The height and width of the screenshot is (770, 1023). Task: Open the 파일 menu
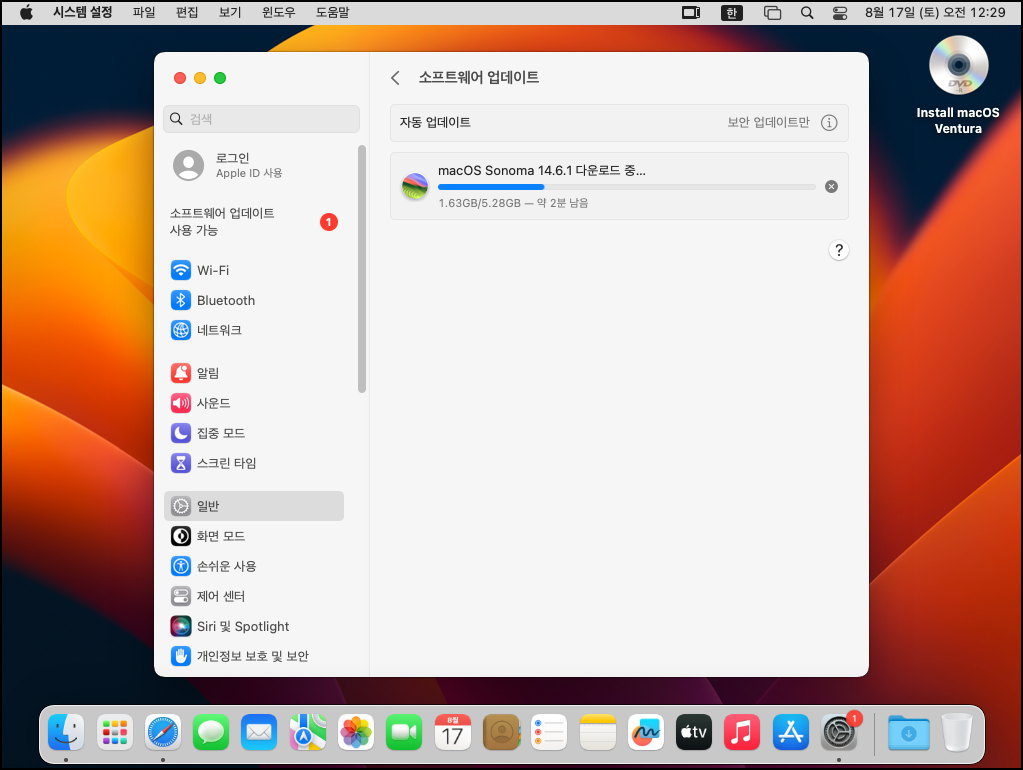(x=144, y=12)
